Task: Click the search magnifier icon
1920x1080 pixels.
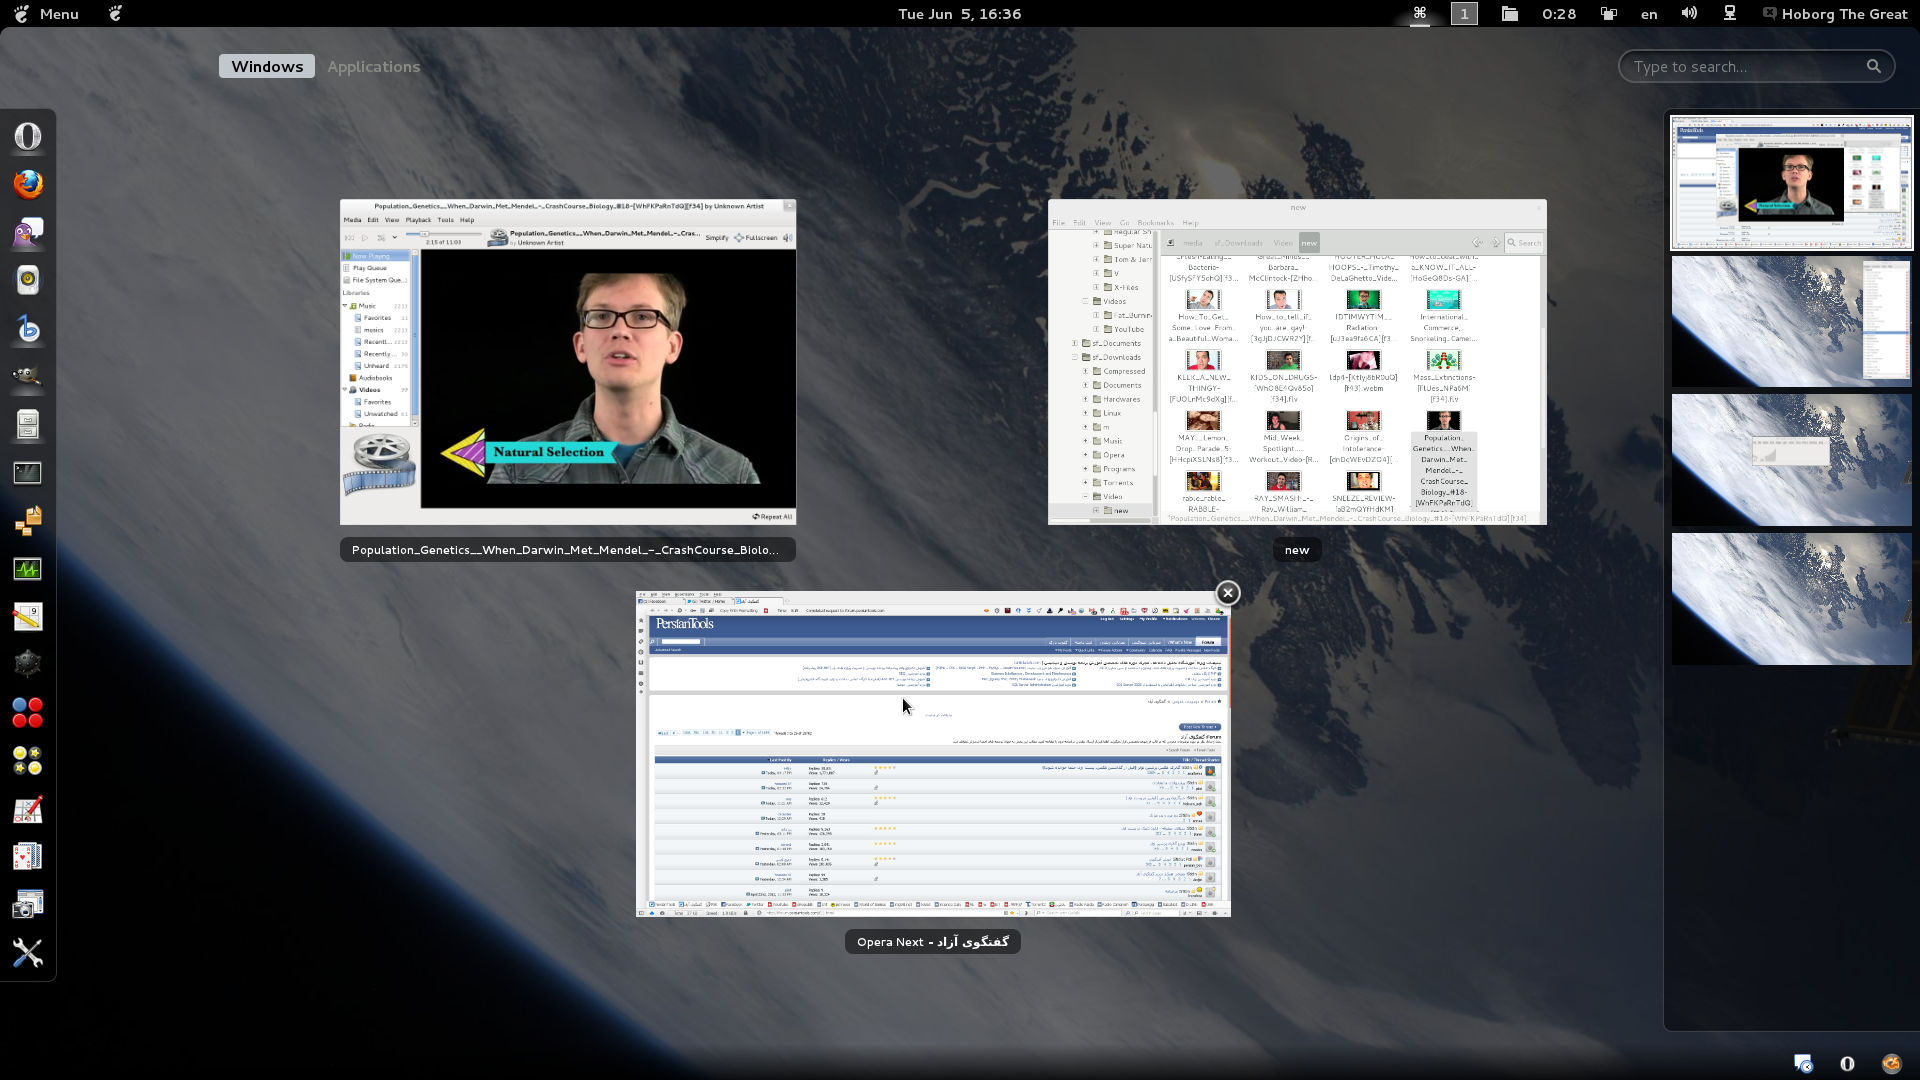Action: click(x=1873, y=67)
